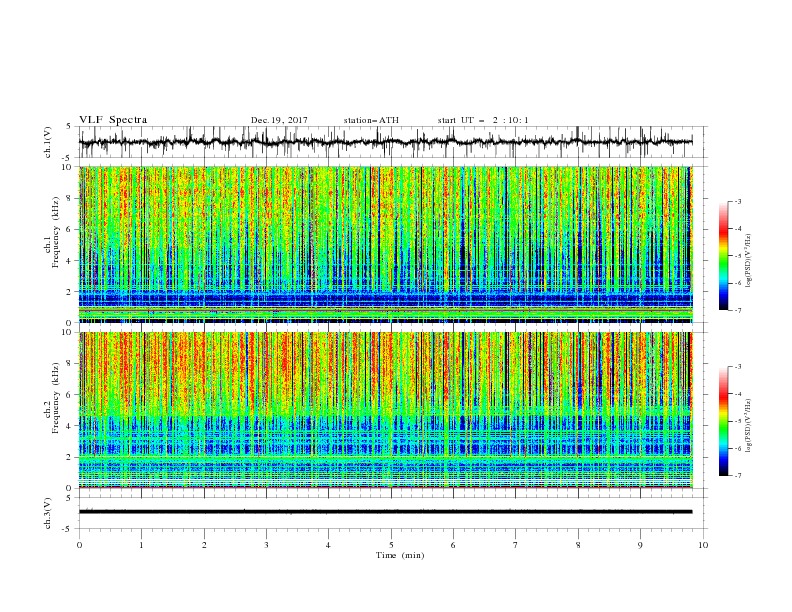792x612 pixels.
Task: Click the 'station=ATH' label
Action: [x=371, y=120]
